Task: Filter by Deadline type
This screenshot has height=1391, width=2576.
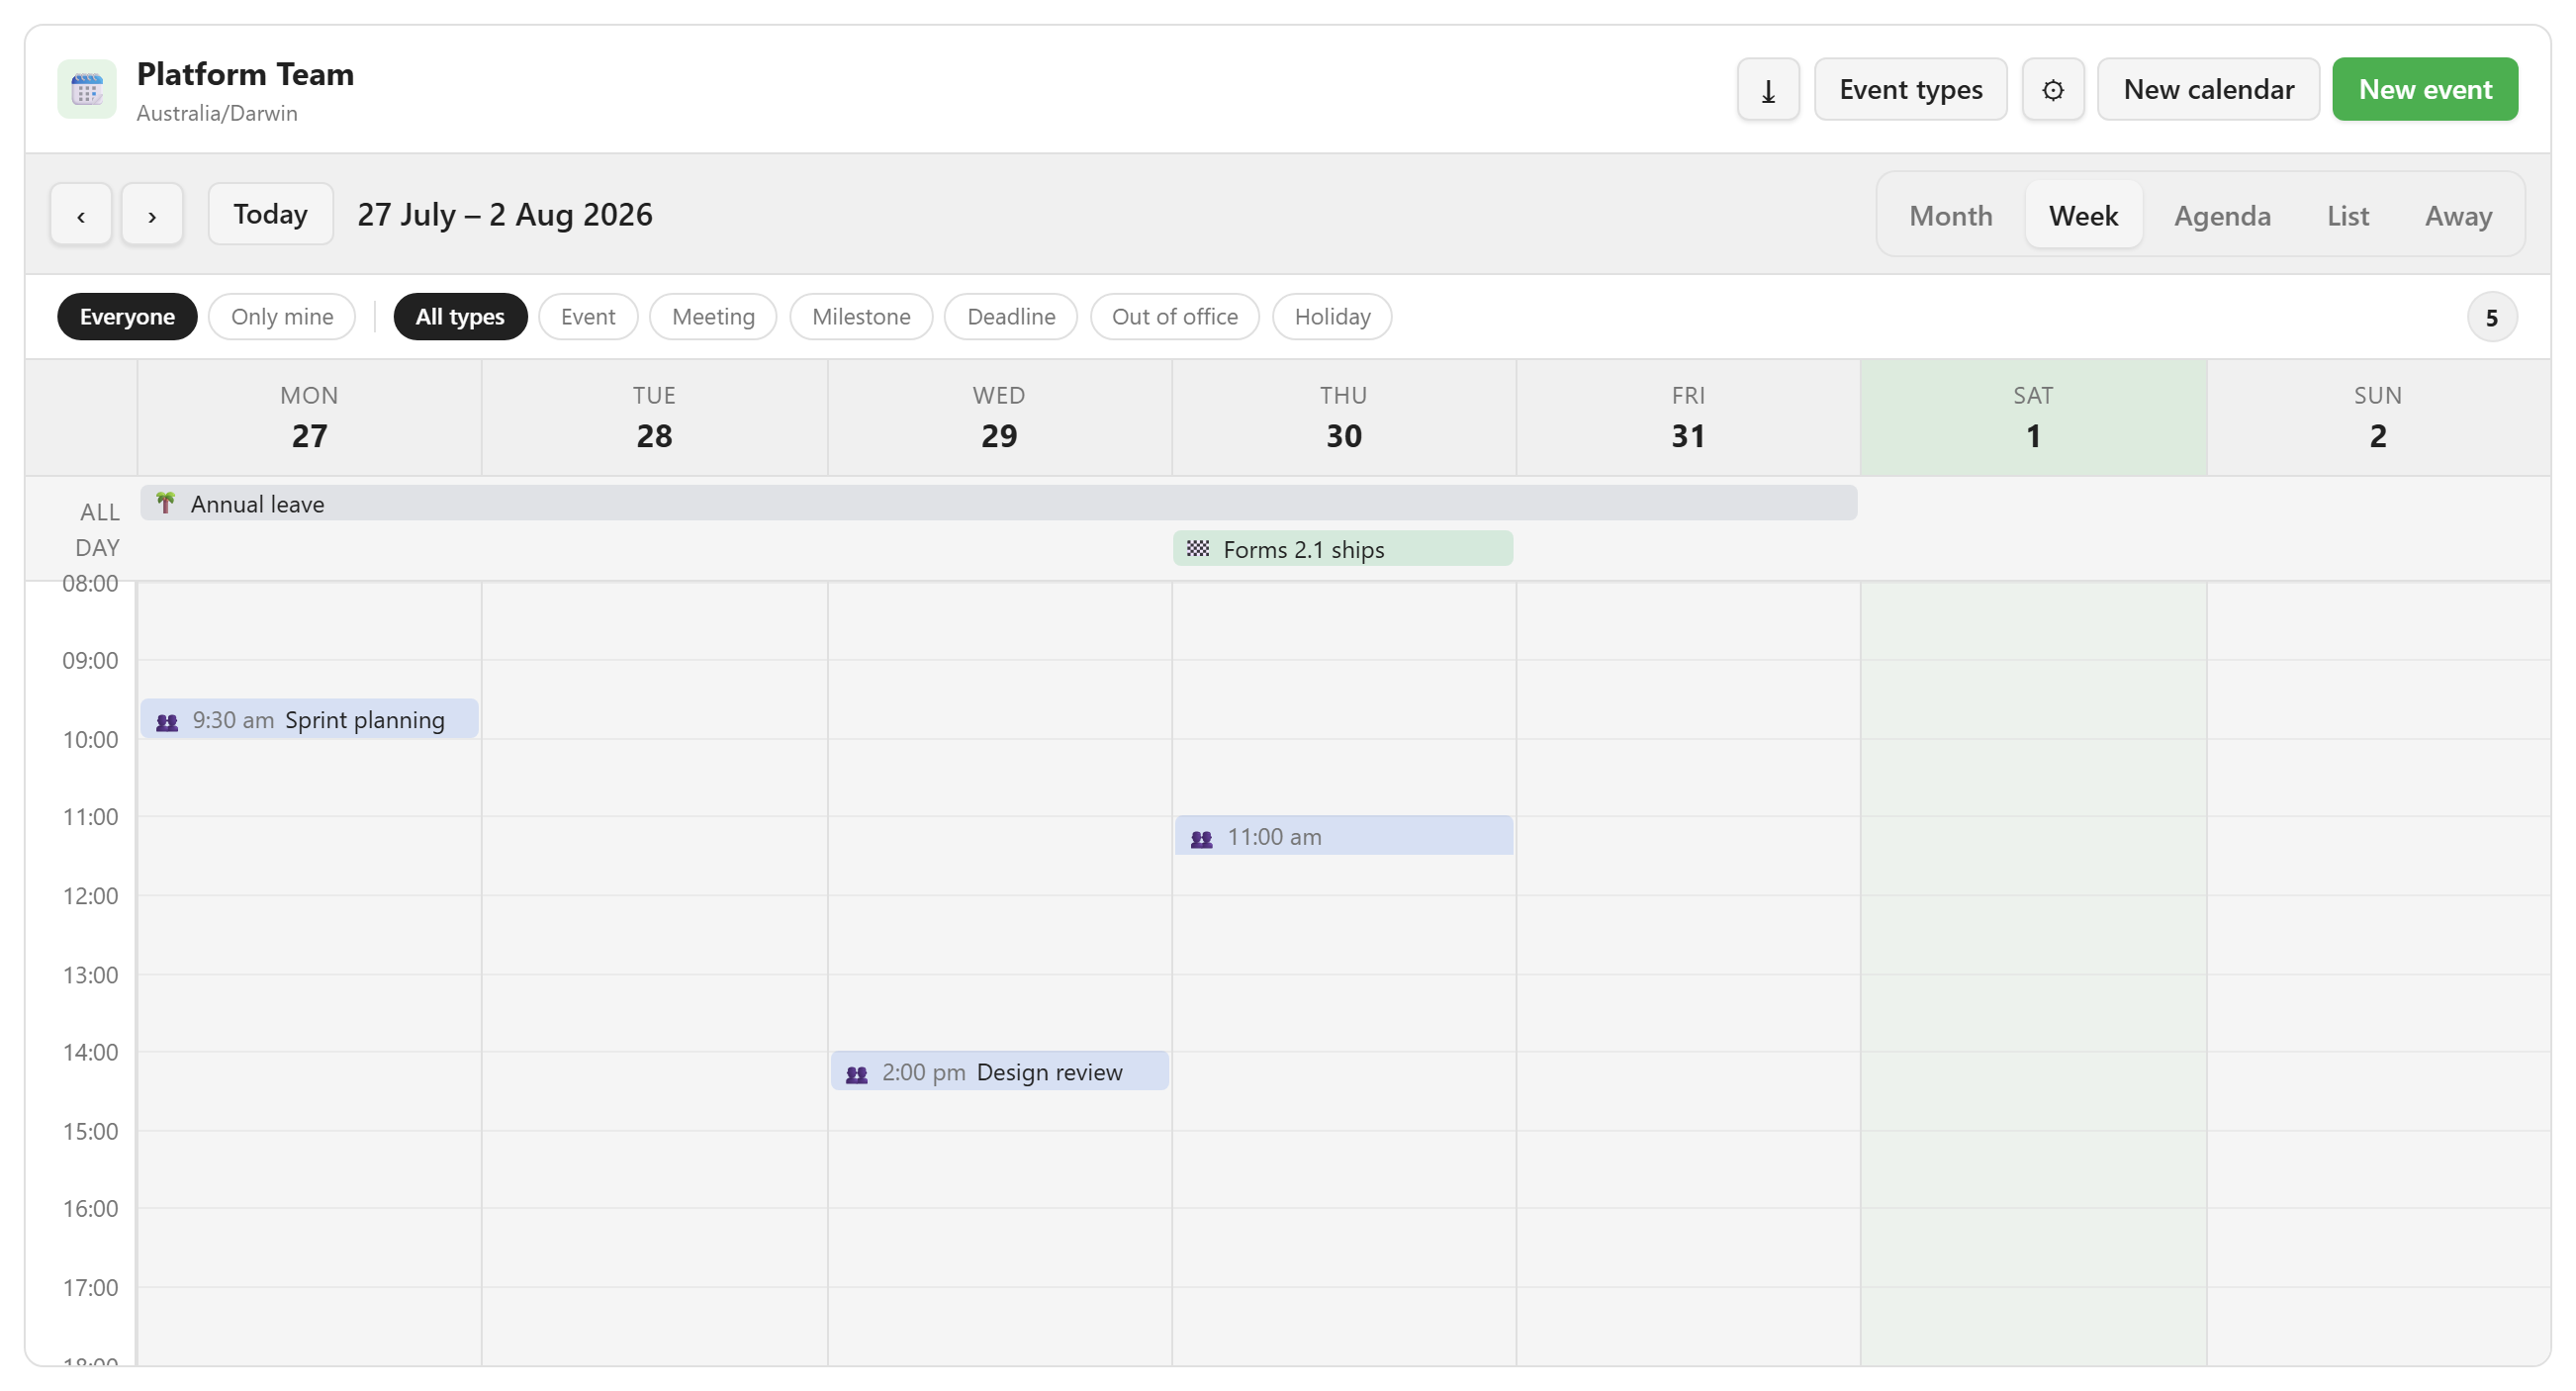Action: click(x=1010, y=316)
